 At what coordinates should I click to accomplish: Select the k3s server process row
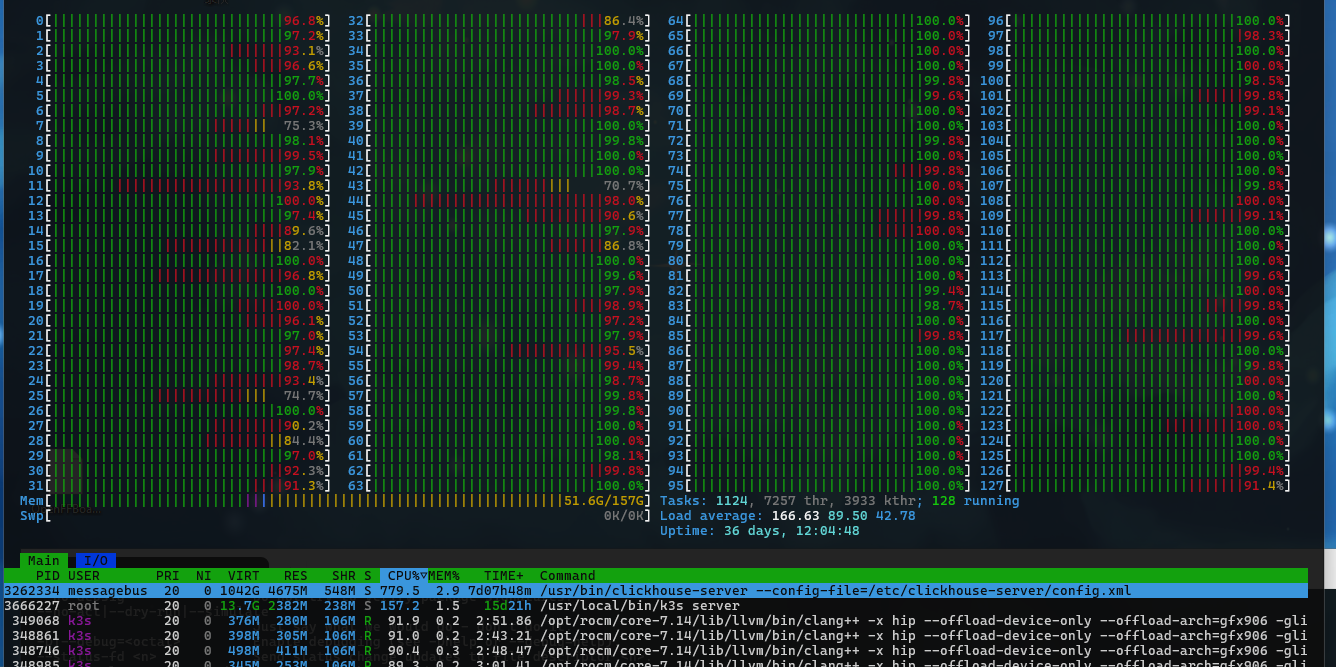654,606
